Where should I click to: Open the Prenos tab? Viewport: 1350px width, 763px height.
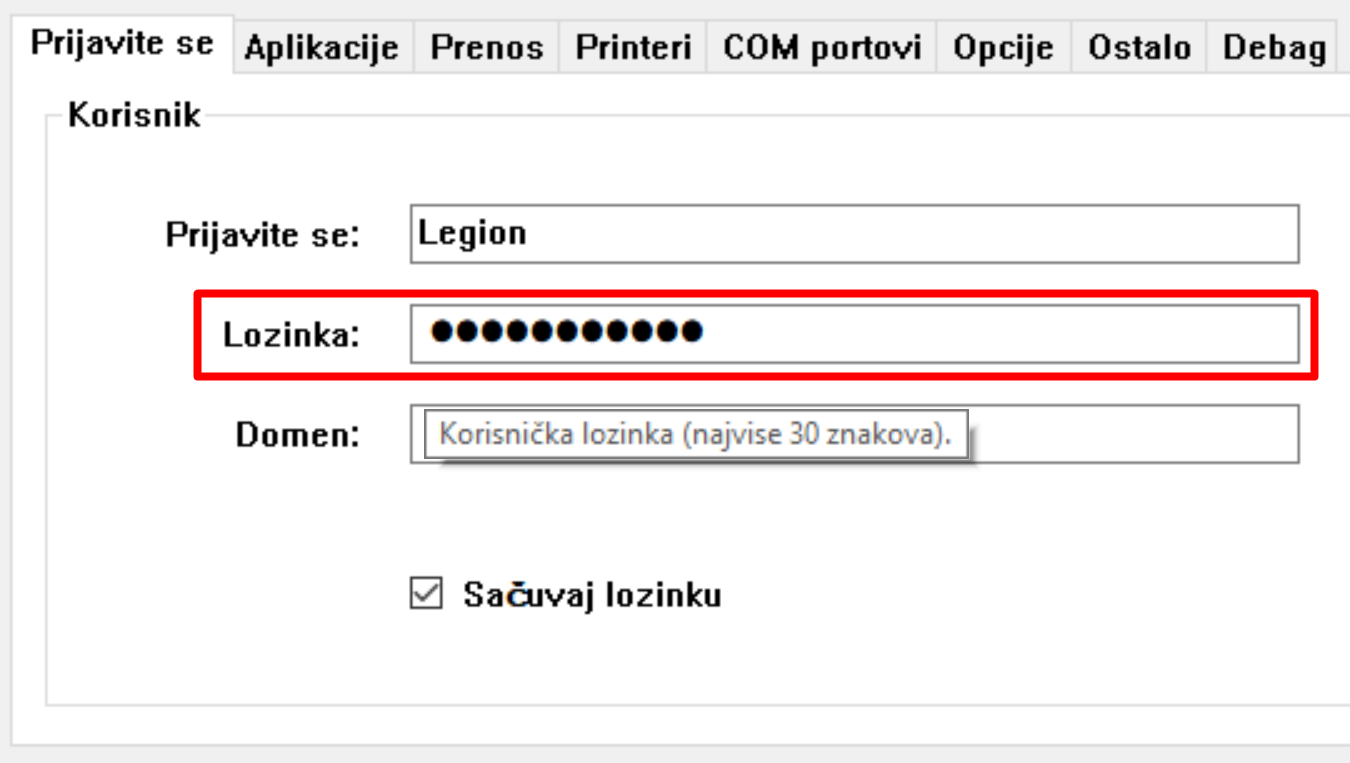coord(487,48)
